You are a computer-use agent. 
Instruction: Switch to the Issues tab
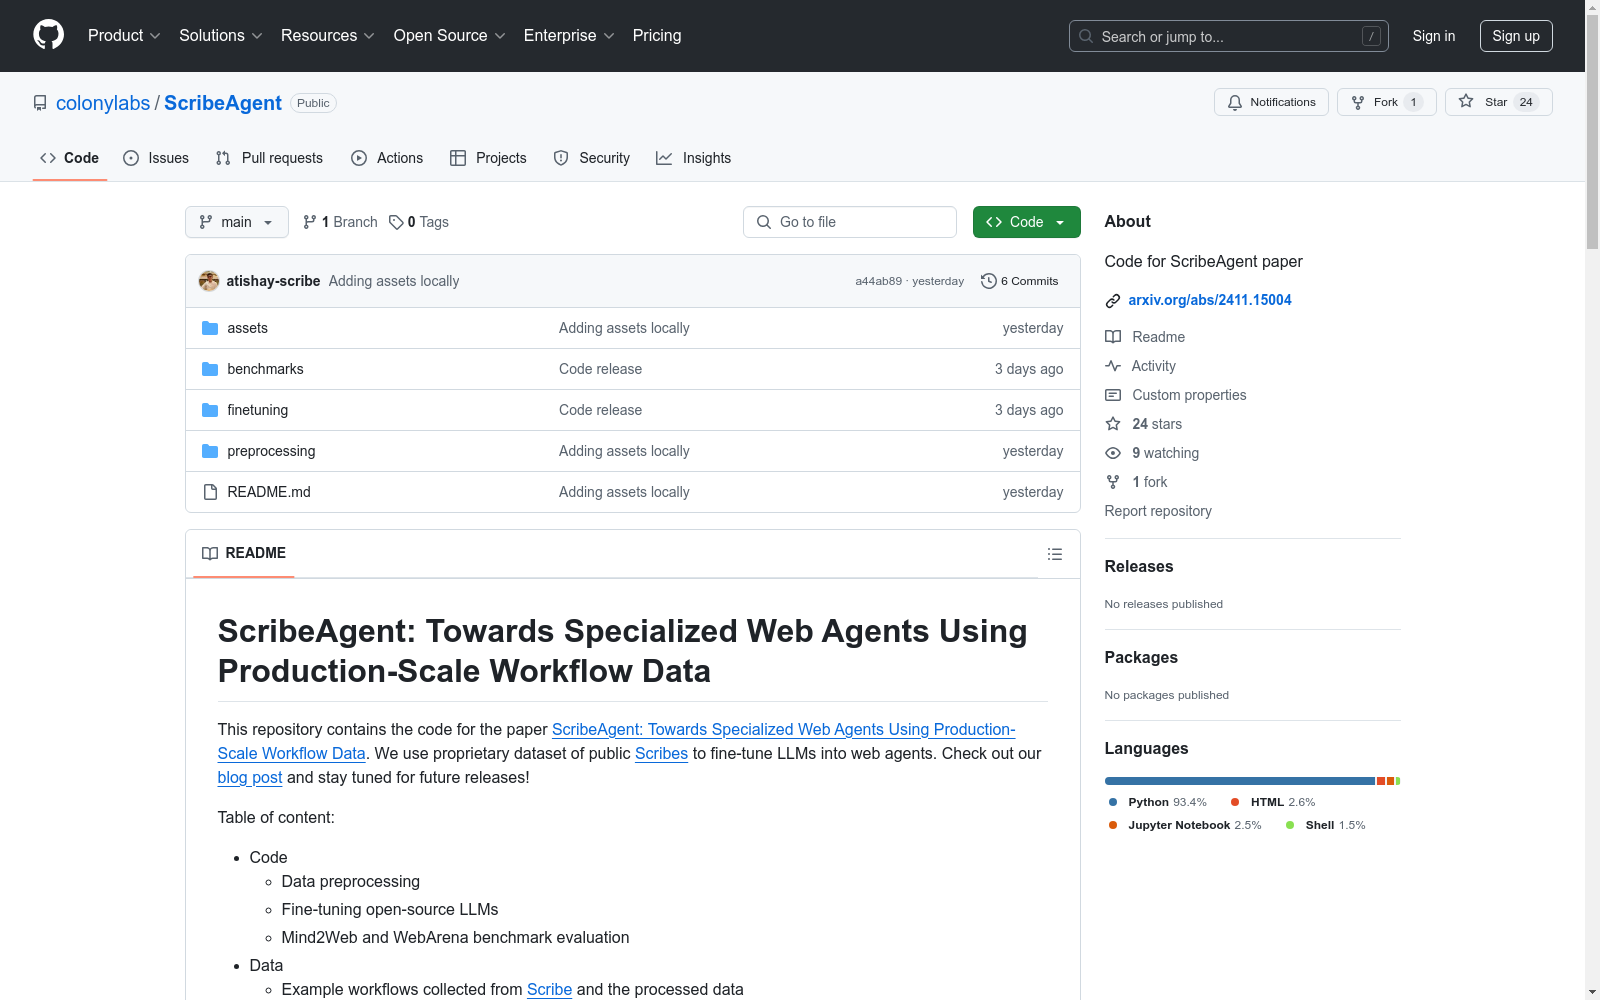[156, 158]
